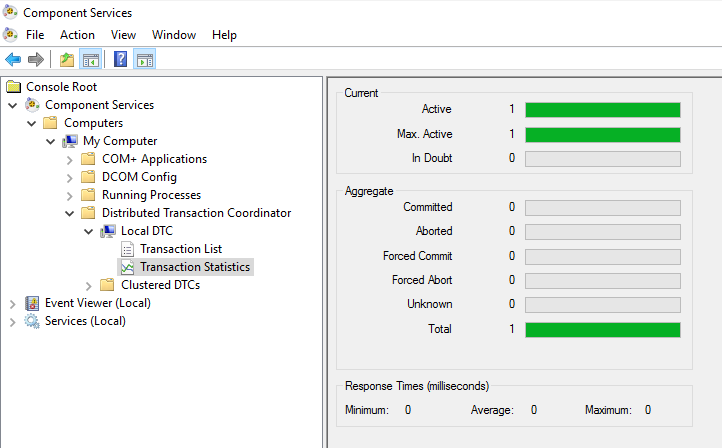The width and height of the screenshot is (722, 448).
Task: Click the Transaction List document icon
Action: coord(128,249)
